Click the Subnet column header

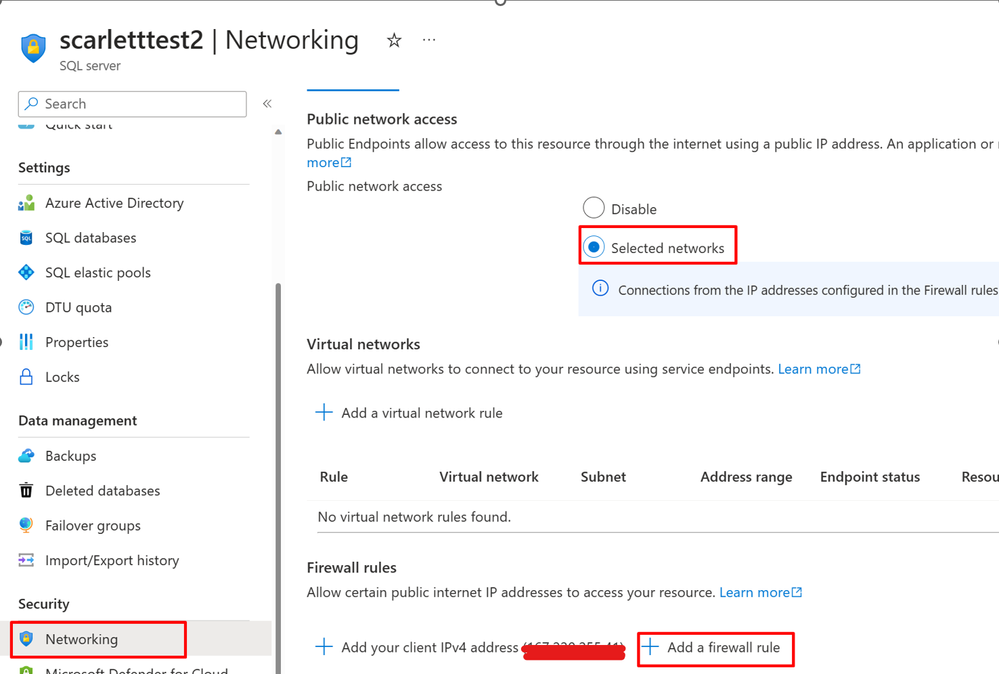click(603, 477)
